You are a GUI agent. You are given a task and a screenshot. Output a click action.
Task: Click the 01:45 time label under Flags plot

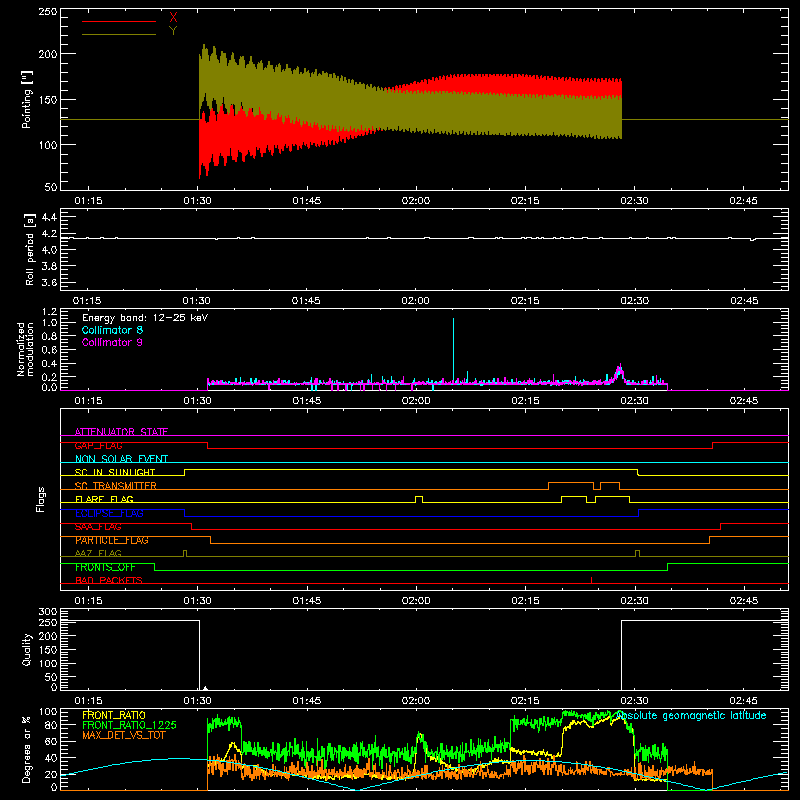pyautogui.click(x=307, y=601)
